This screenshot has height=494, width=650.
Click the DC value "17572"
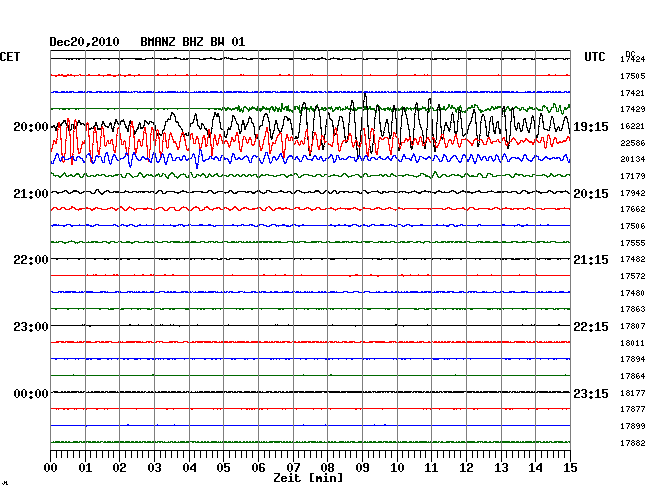coord(633,276)
